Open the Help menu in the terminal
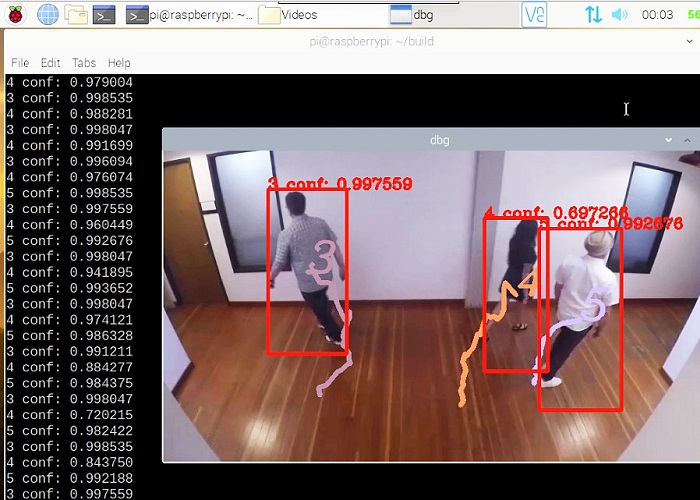700x500 pixels. (x=119, y=62)
